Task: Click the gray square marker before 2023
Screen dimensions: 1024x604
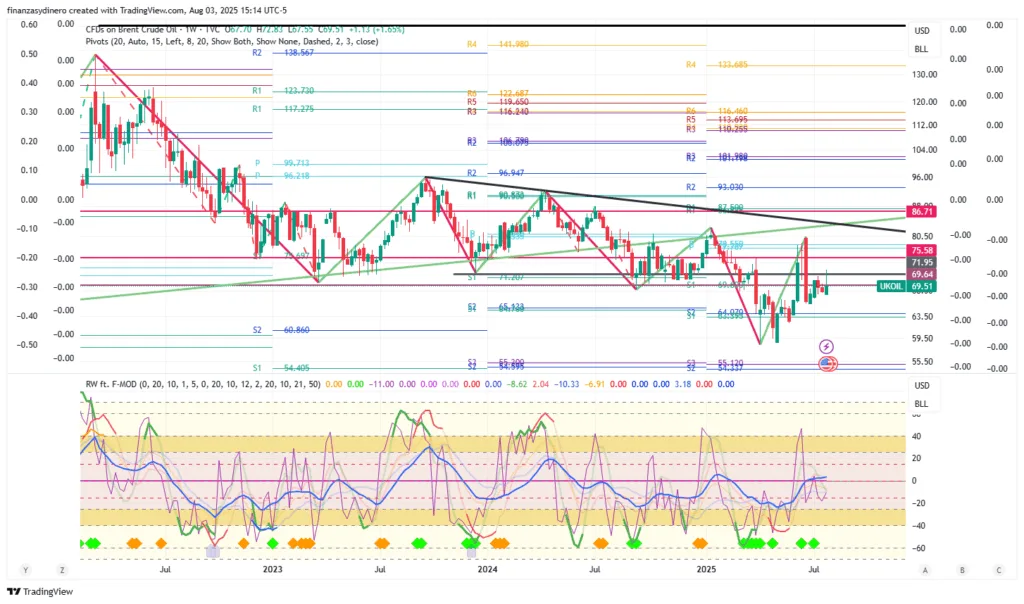Action: [x=213, y=552]
